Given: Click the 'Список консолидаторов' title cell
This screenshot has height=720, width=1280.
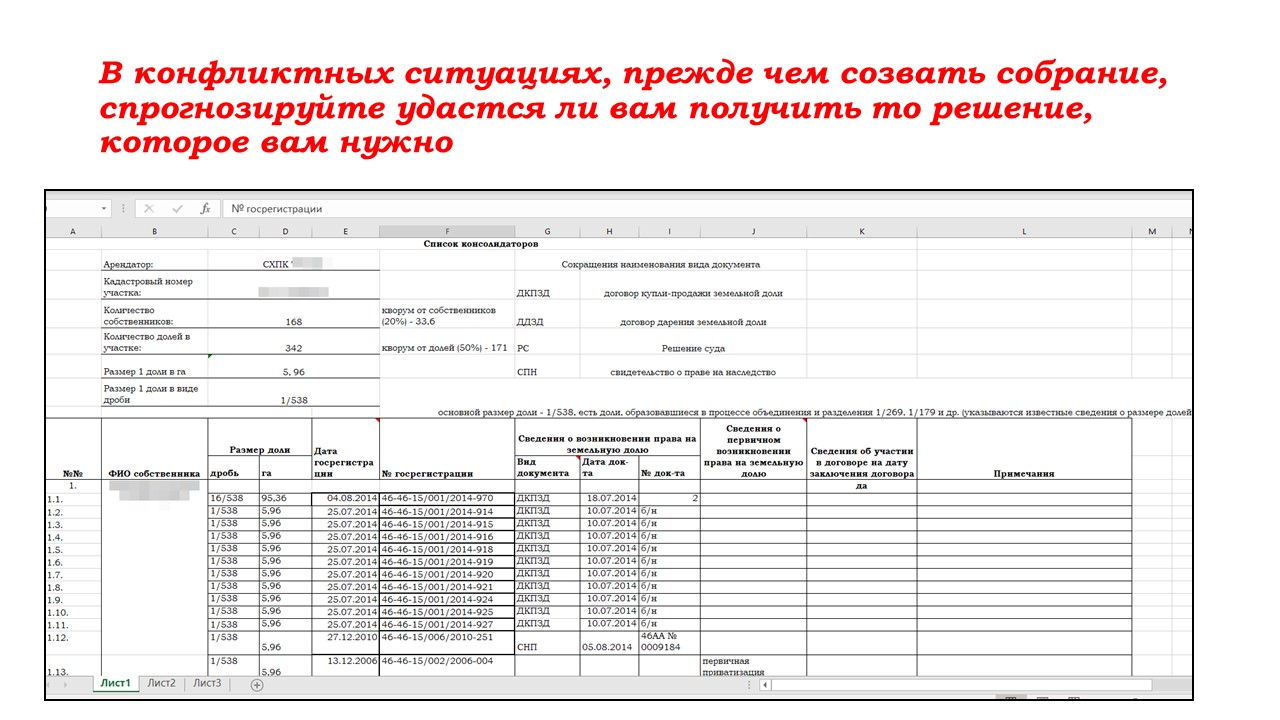Looking at the screenshot, I should (x=481, y=243).
